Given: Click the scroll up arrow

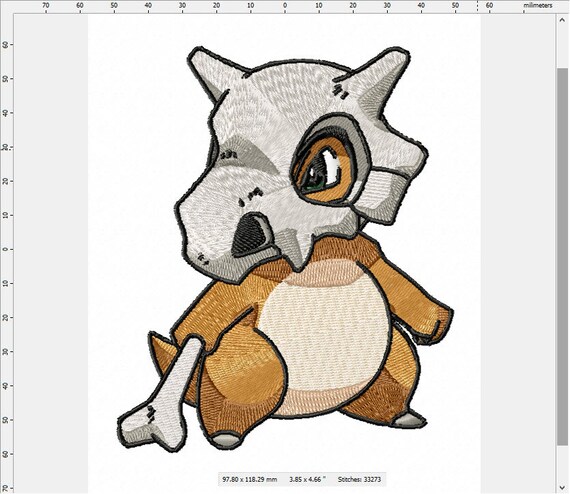Looking at the screenshot, I should click(562, 20).
